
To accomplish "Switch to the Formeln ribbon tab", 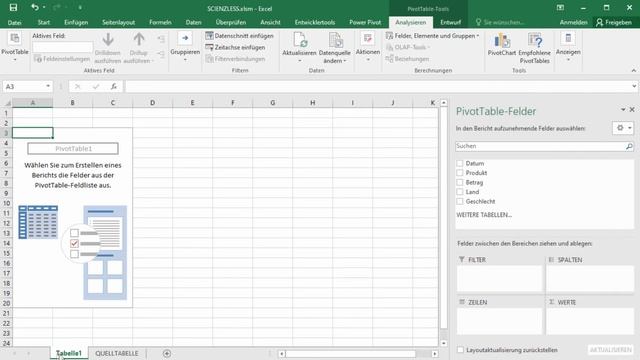I will 160,22.
